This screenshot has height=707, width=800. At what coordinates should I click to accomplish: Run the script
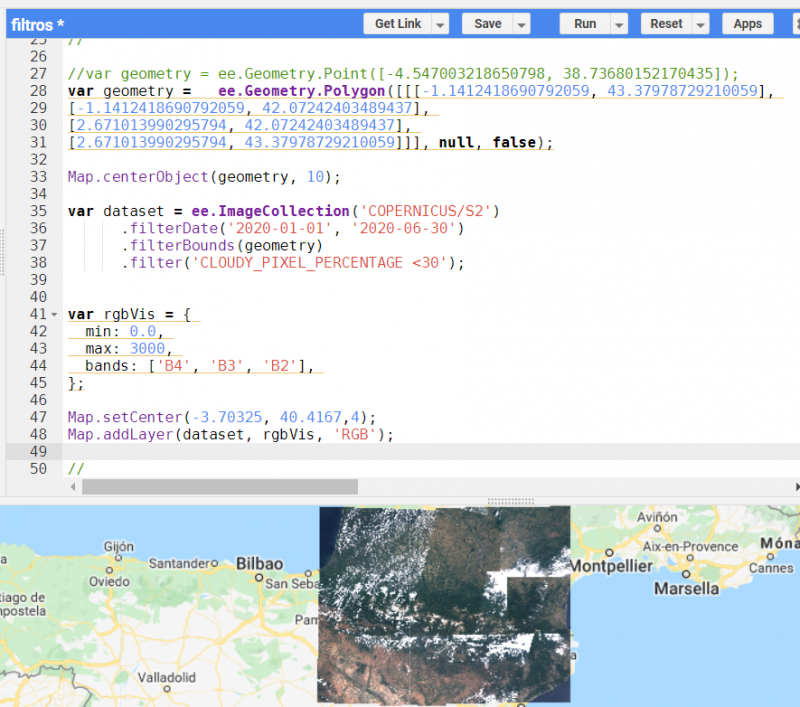point(587,23)
